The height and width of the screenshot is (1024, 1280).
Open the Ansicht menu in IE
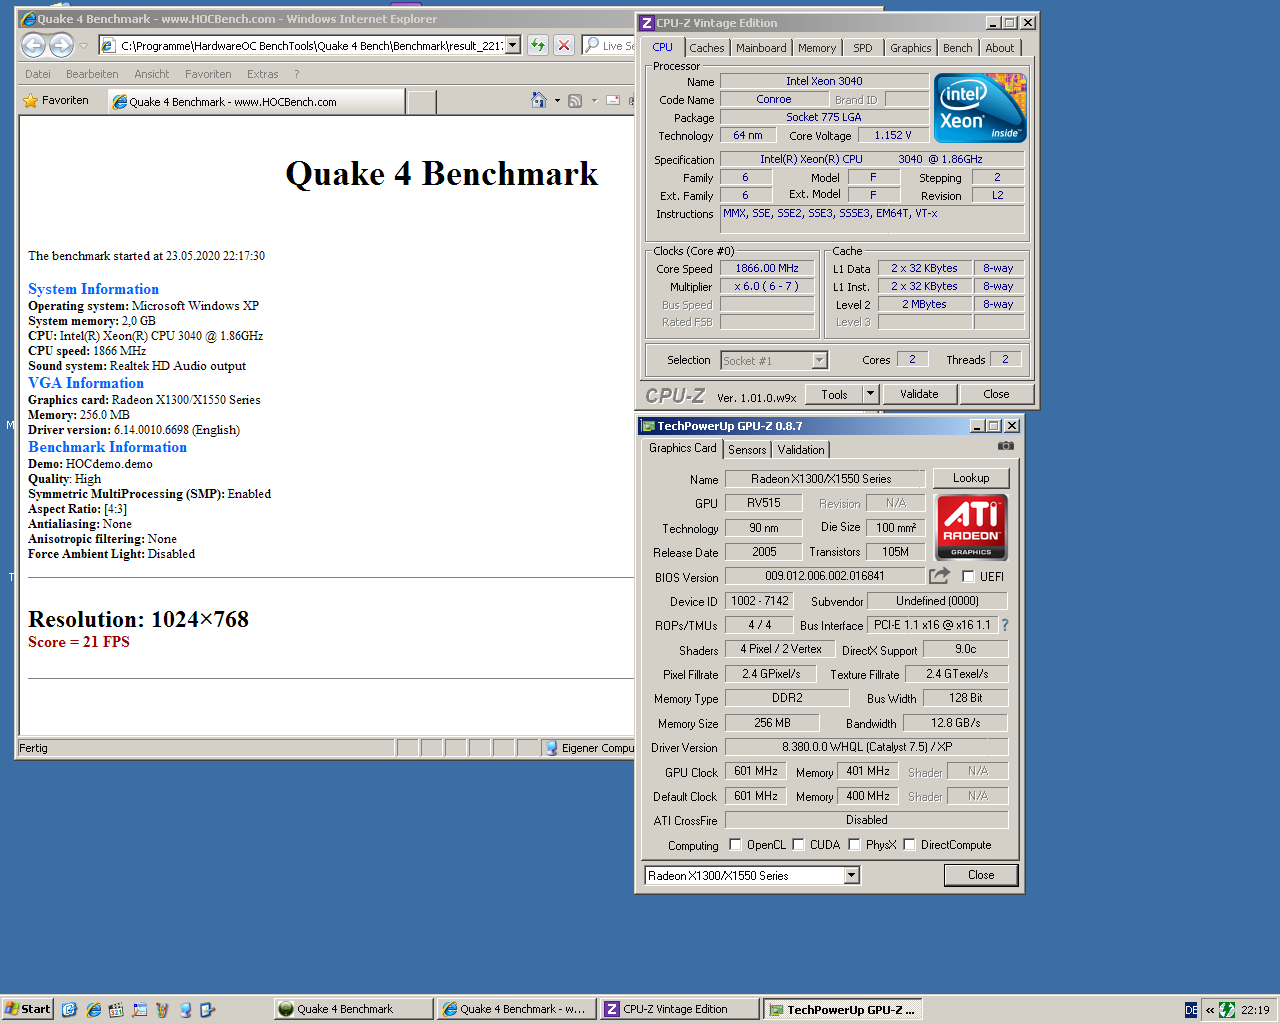pos(152,74)
